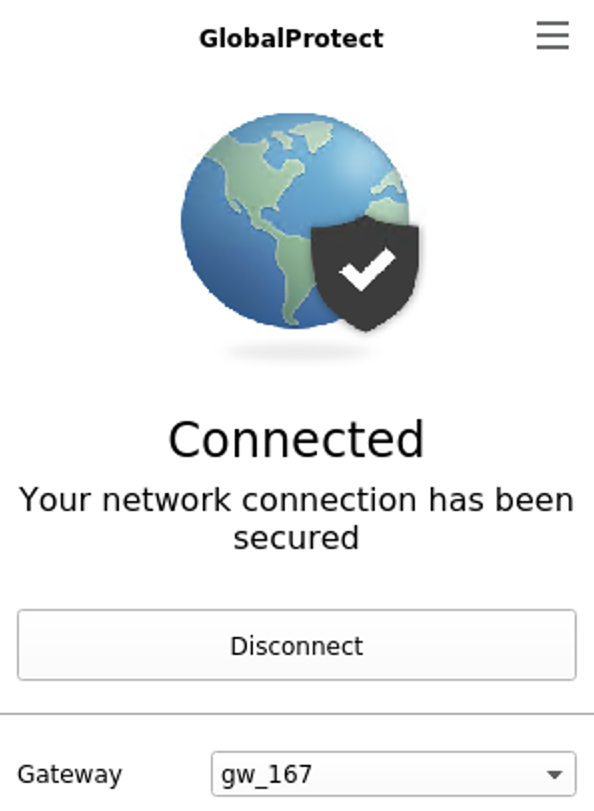Click the Connected status heading

click(x=296, y=439)
